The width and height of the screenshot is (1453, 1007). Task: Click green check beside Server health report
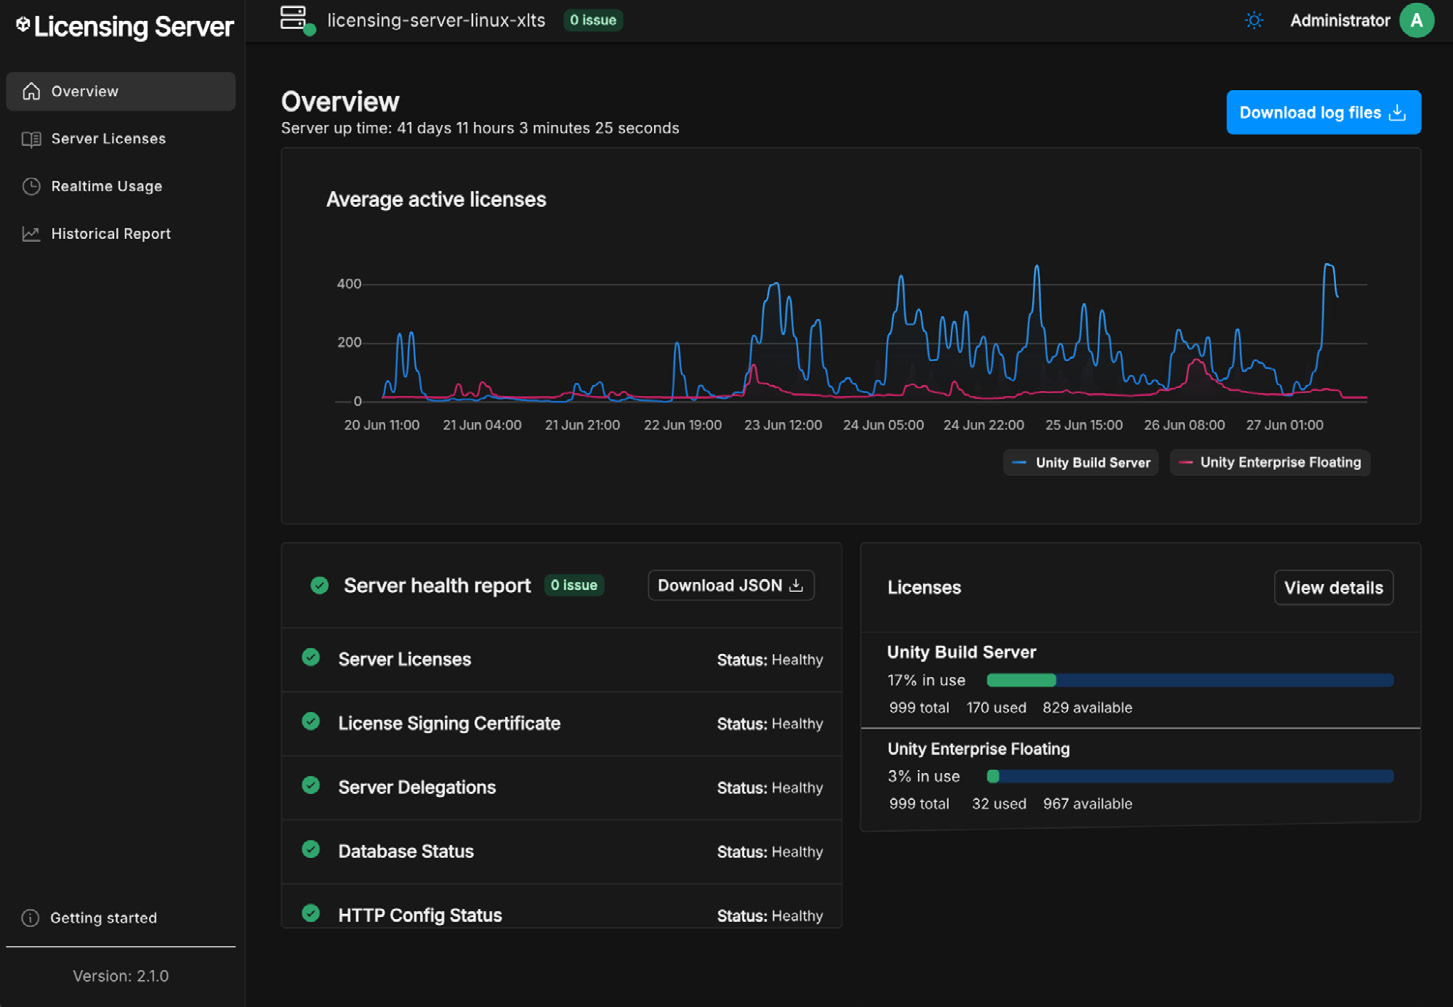point(319,586)
